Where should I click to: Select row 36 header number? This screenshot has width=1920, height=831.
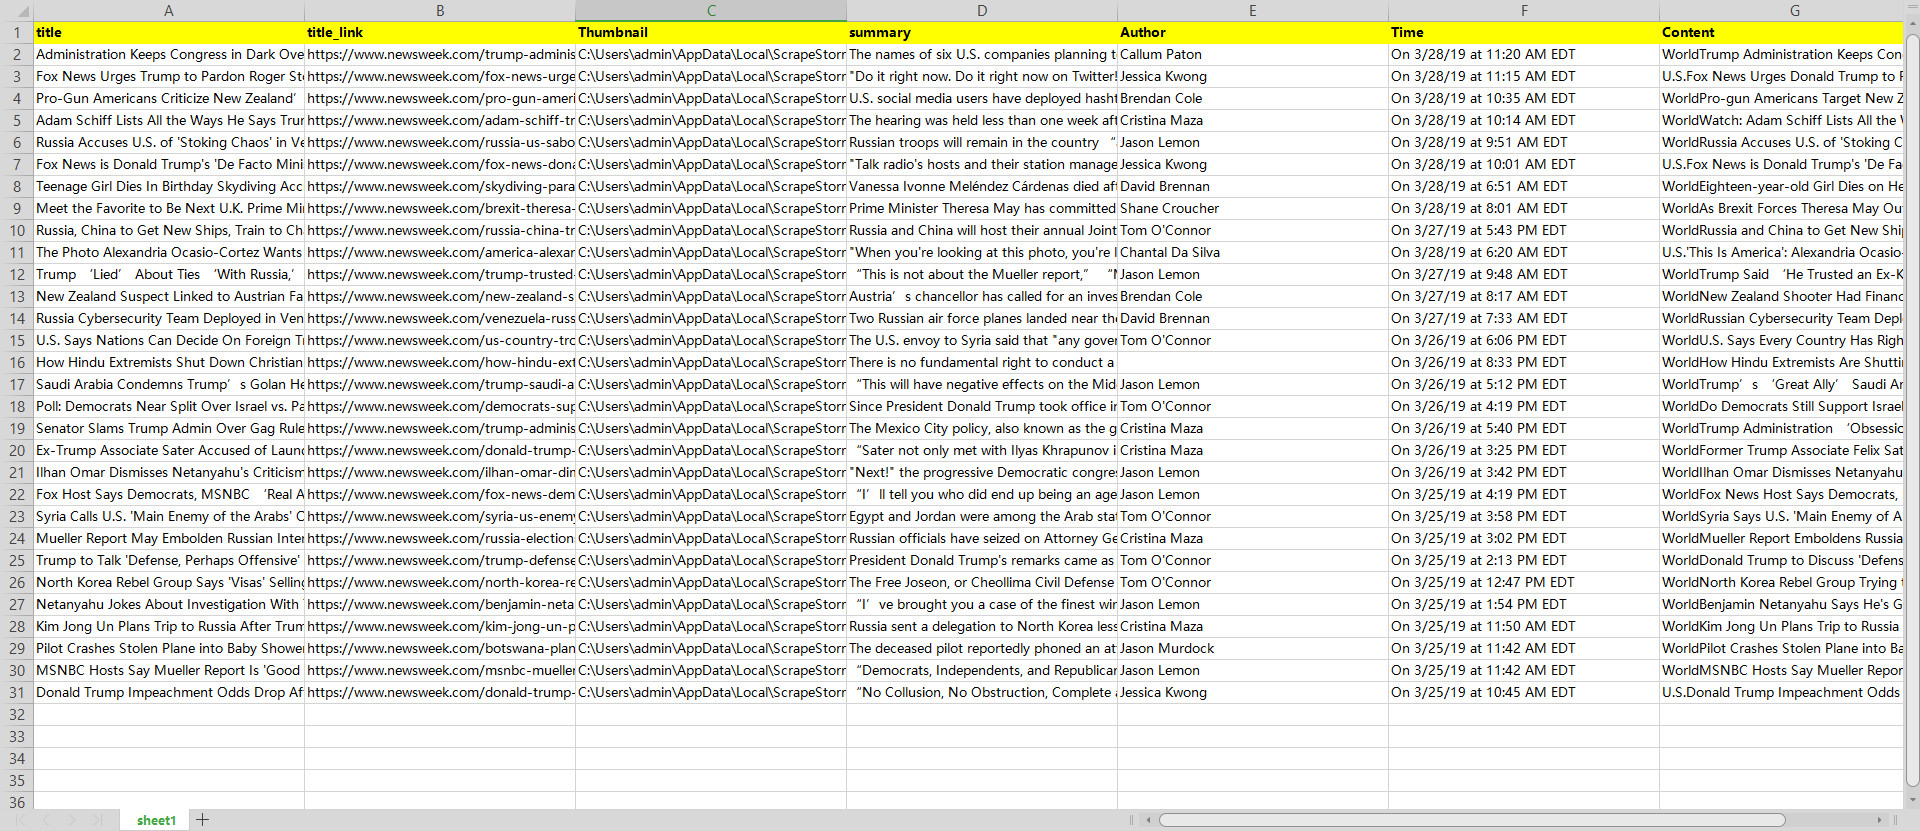click(x=17, y=802)
